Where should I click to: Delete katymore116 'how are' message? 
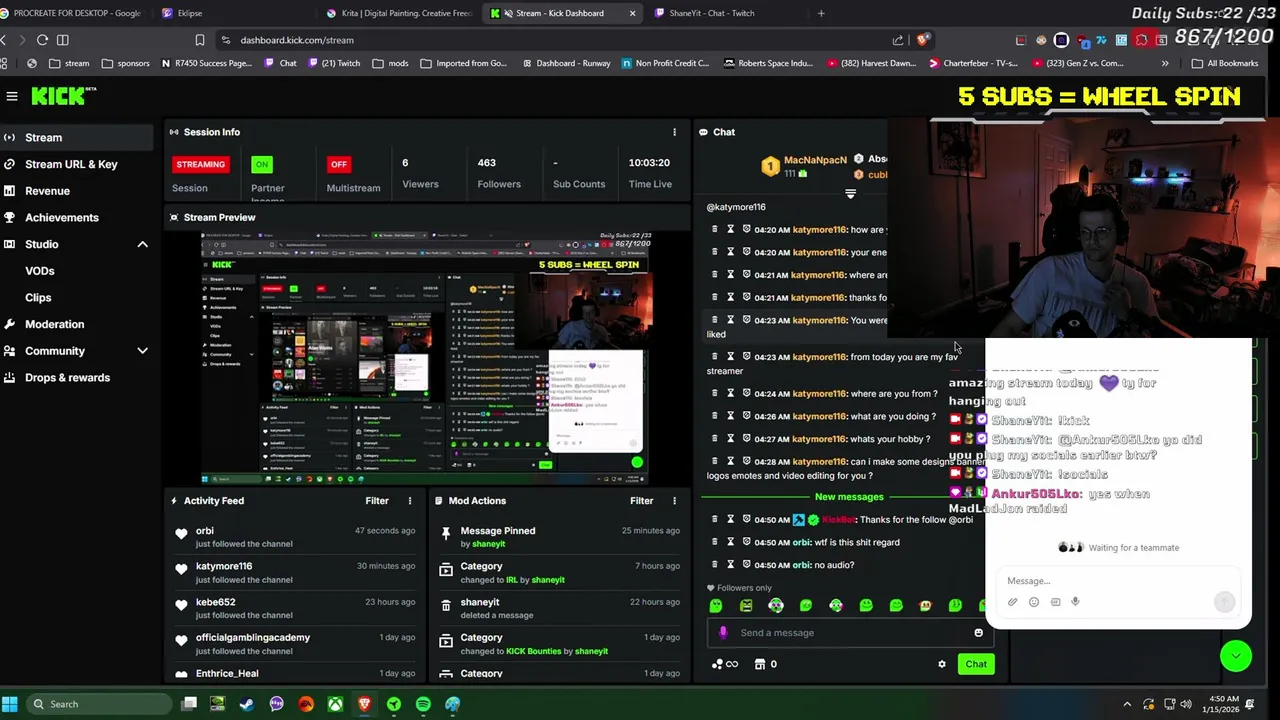pyautogui.click(x=714, y=229)
